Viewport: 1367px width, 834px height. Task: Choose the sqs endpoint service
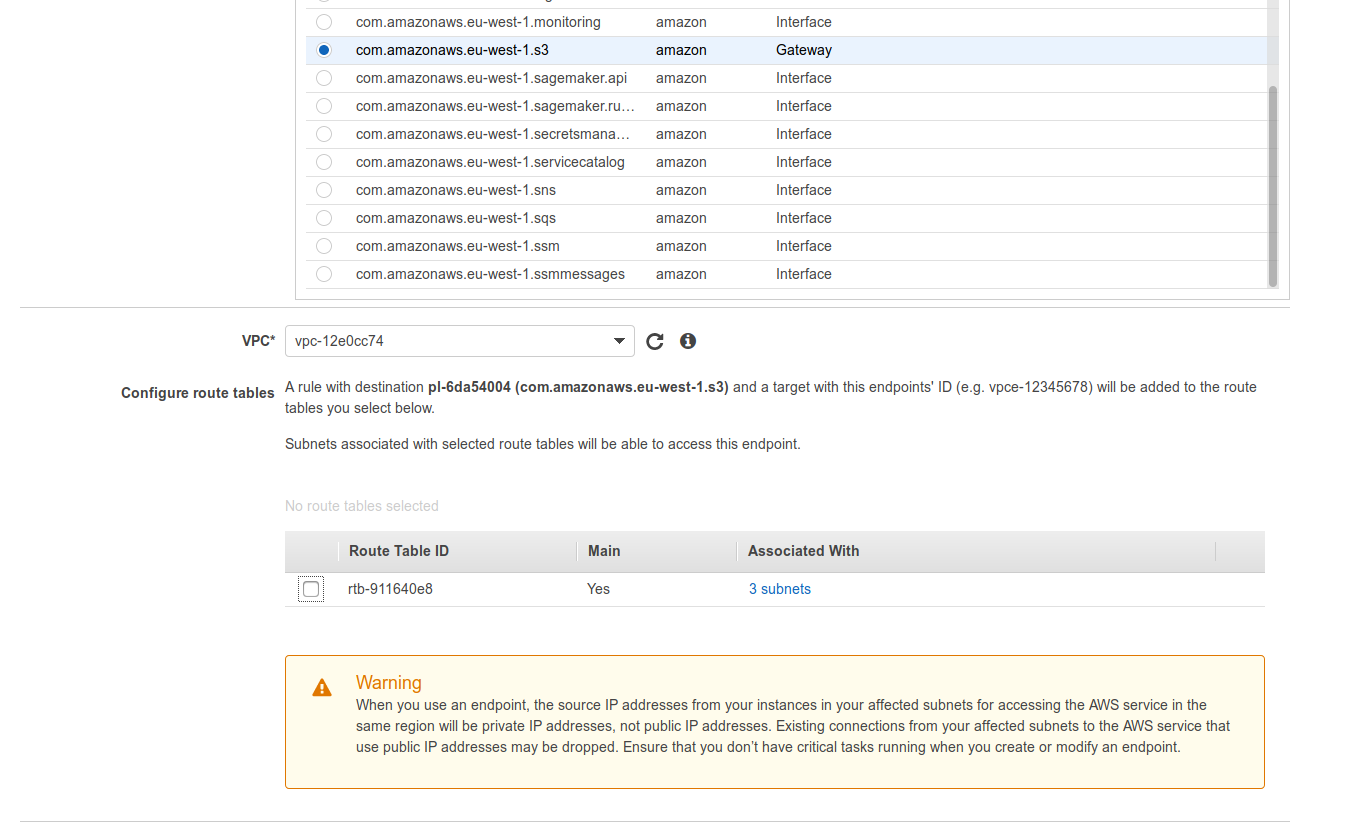pyautogui.click(x=323, y=217)
